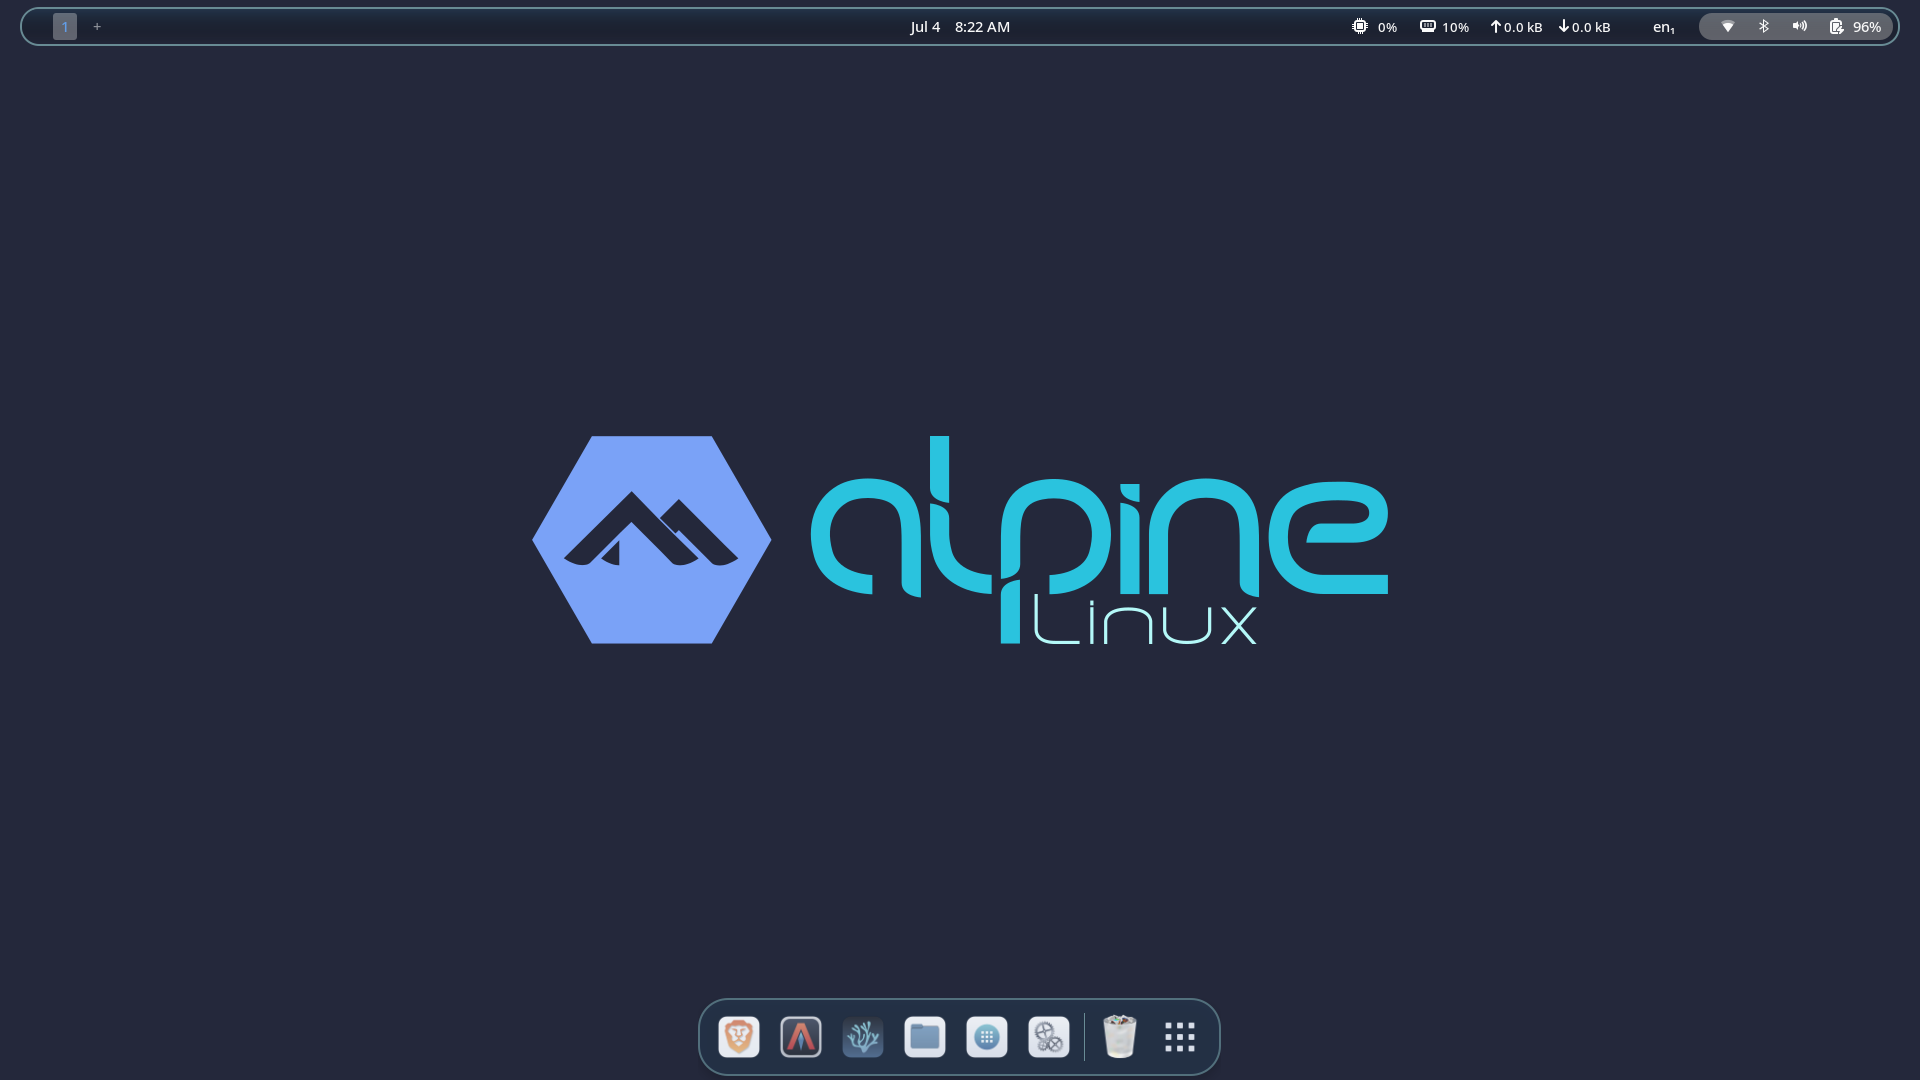Open the file manager folder icon
The image size is (1920, 1080).
tap(925, 1037)
